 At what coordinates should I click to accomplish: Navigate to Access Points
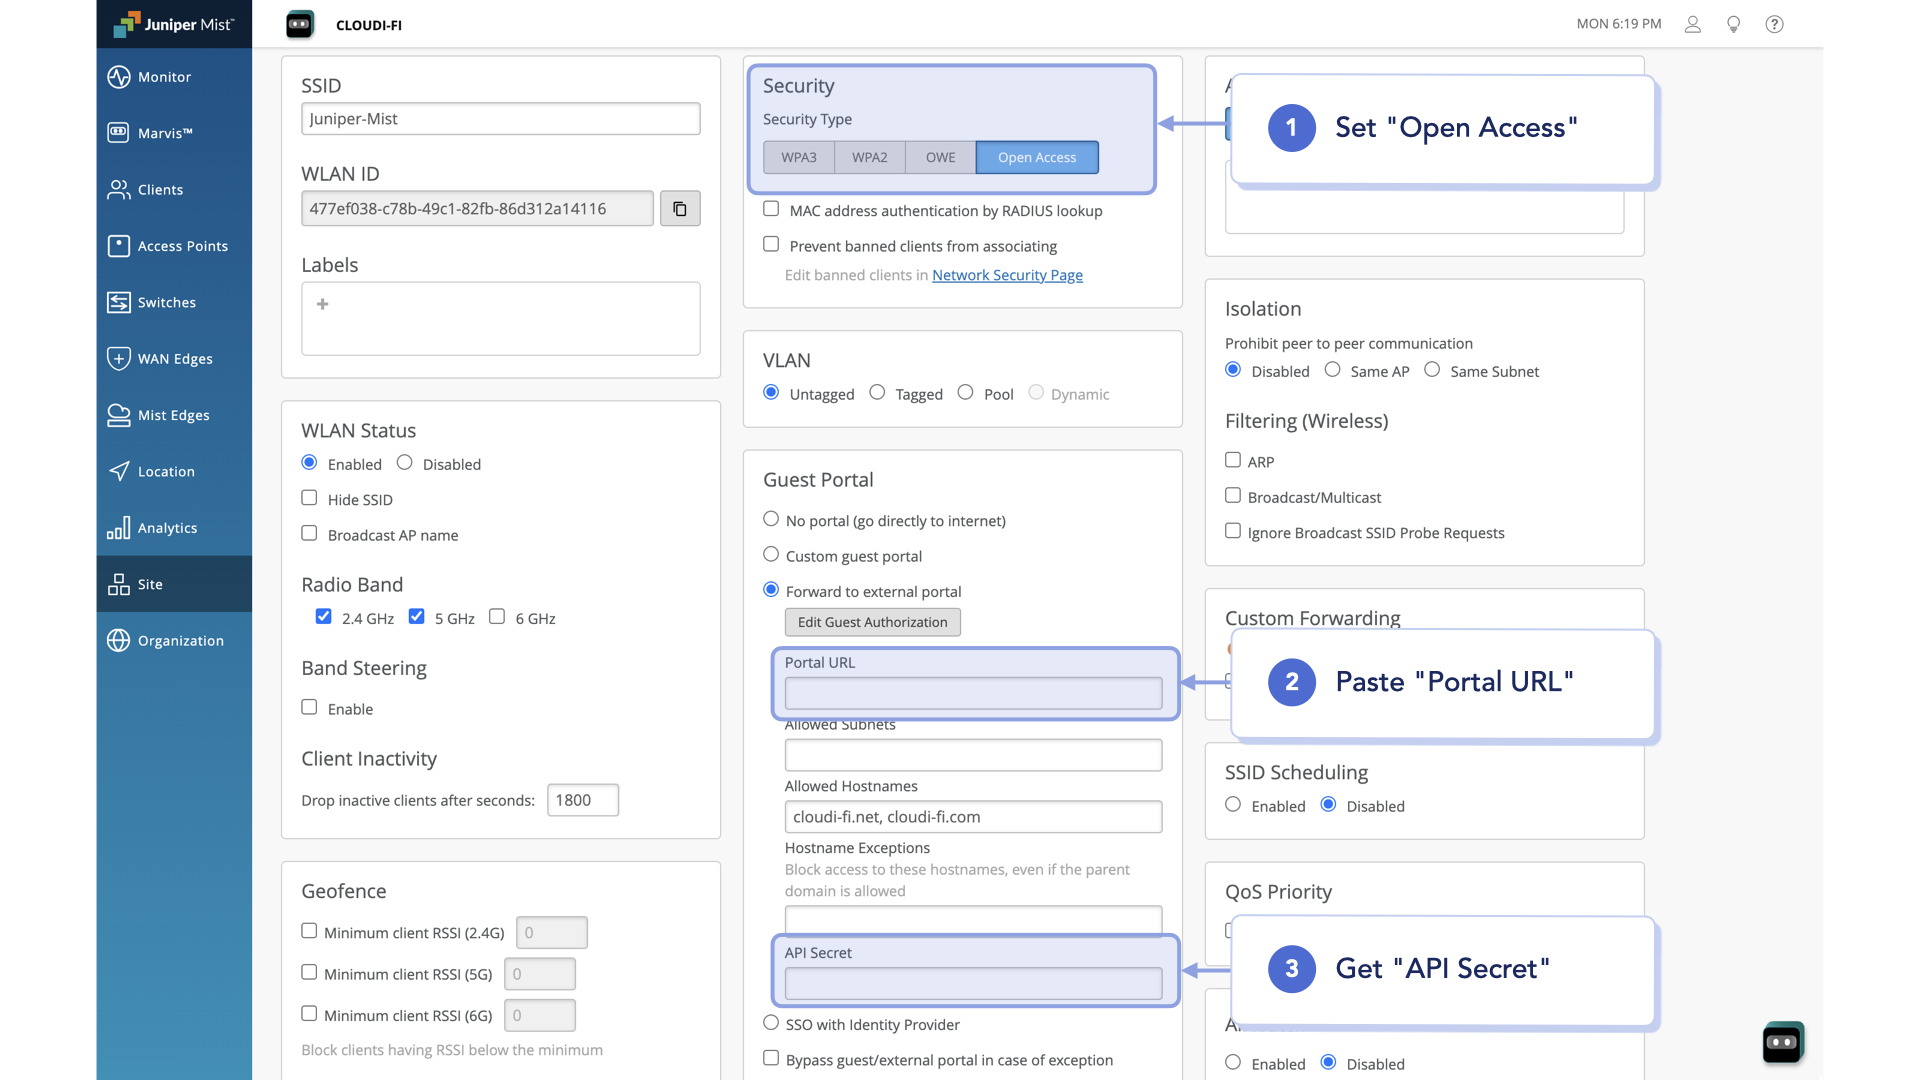183,246
